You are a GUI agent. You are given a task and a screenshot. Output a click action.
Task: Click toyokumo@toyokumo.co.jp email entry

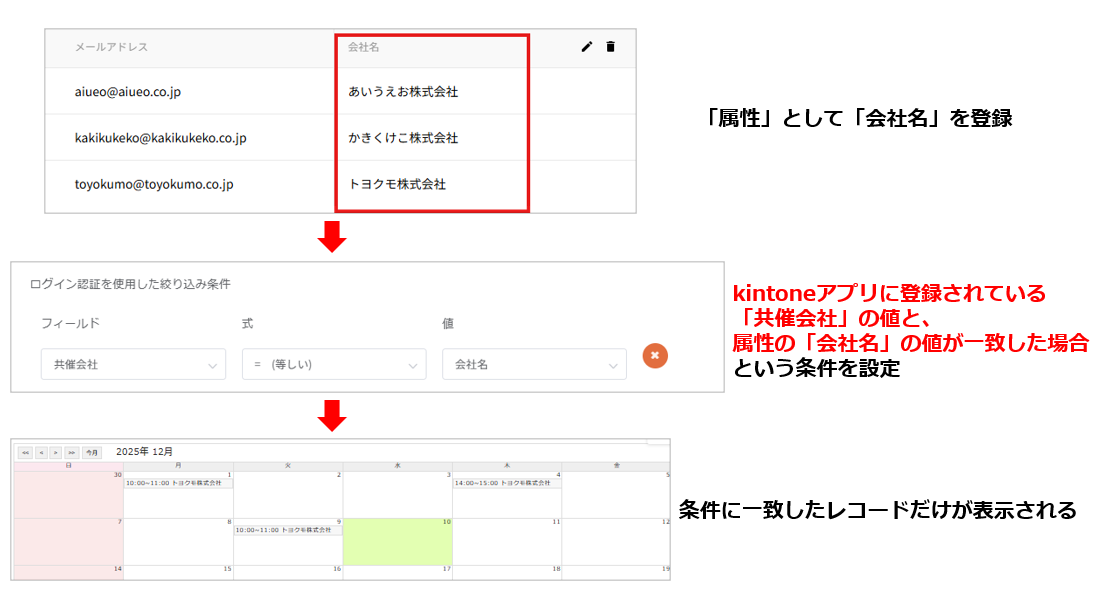point(153,185)
